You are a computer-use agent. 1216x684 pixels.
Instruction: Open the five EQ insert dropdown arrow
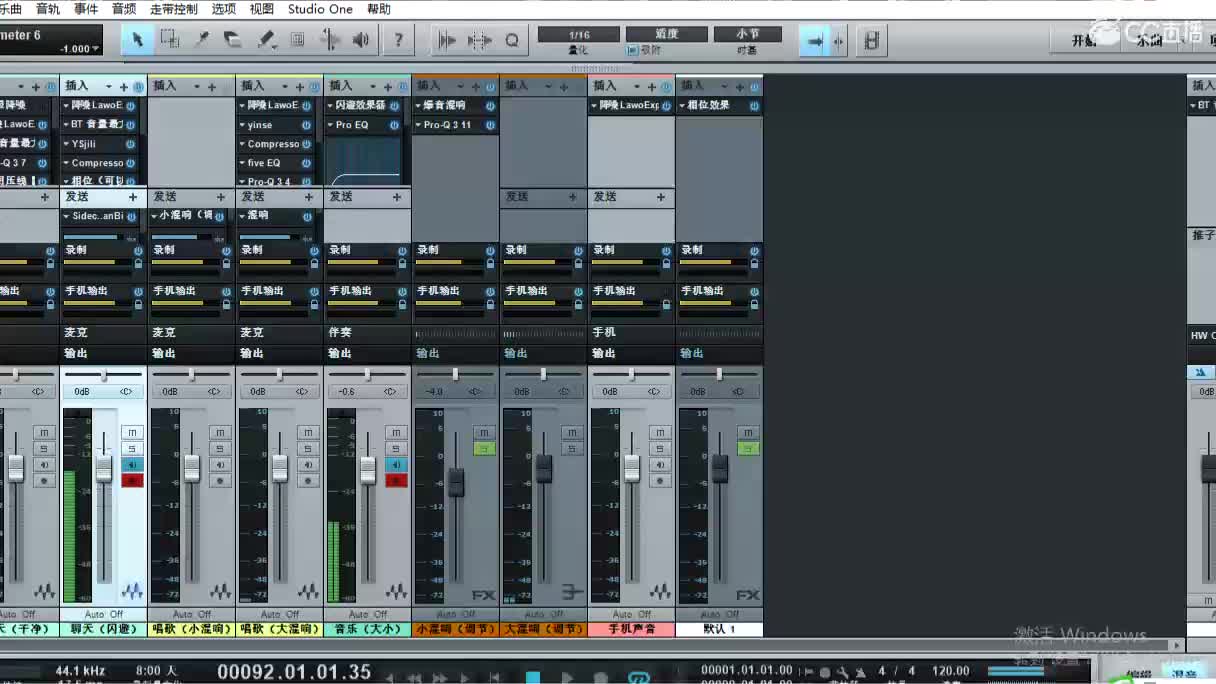[x=242, y=163]
